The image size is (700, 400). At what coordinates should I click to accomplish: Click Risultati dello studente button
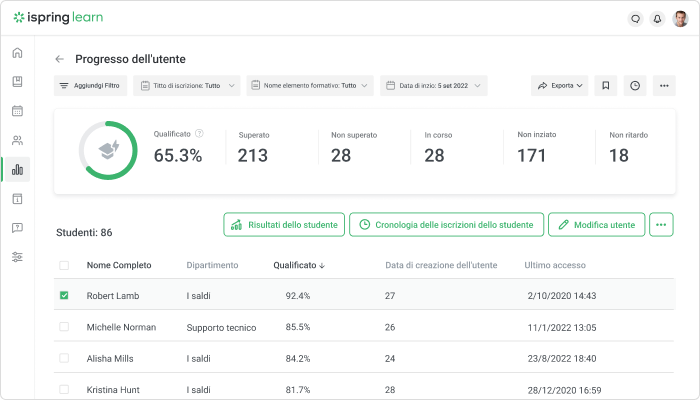[284, 225]
